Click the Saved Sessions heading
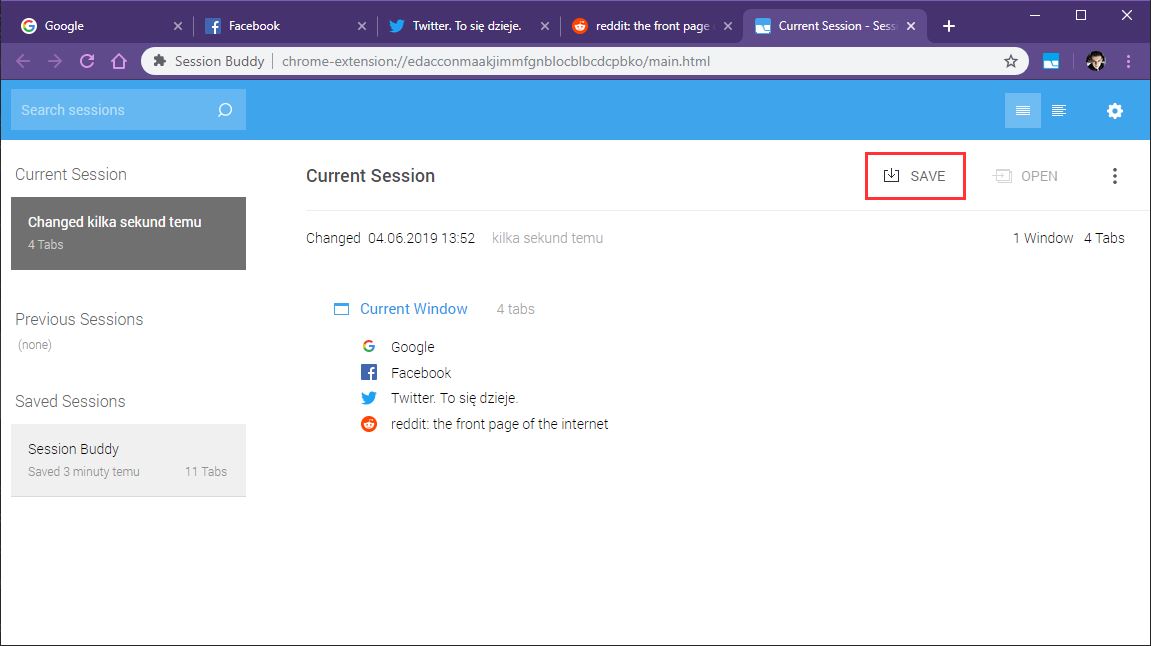This screenshot has width=1151, height=646. click(x=70, y=402)
